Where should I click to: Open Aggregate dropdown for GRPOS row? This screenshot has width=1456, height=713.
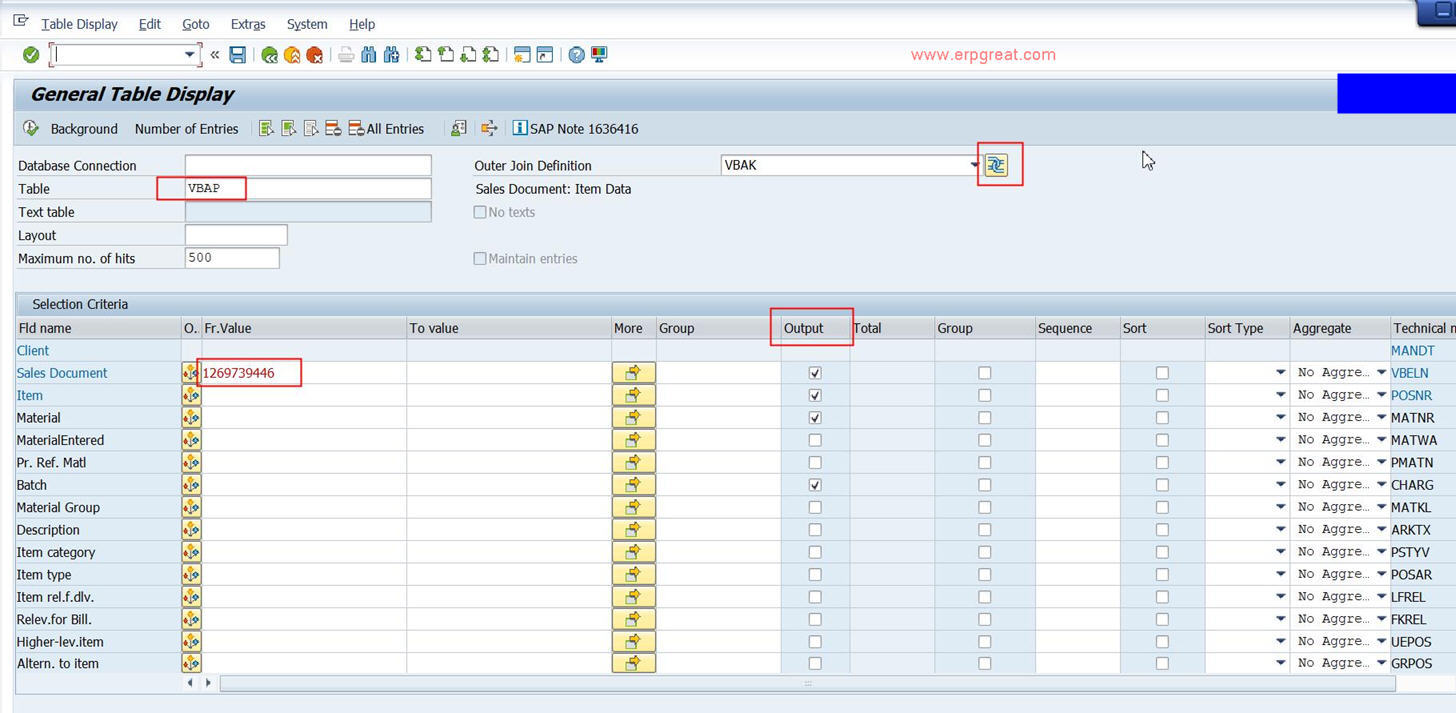coord(1382,663)
